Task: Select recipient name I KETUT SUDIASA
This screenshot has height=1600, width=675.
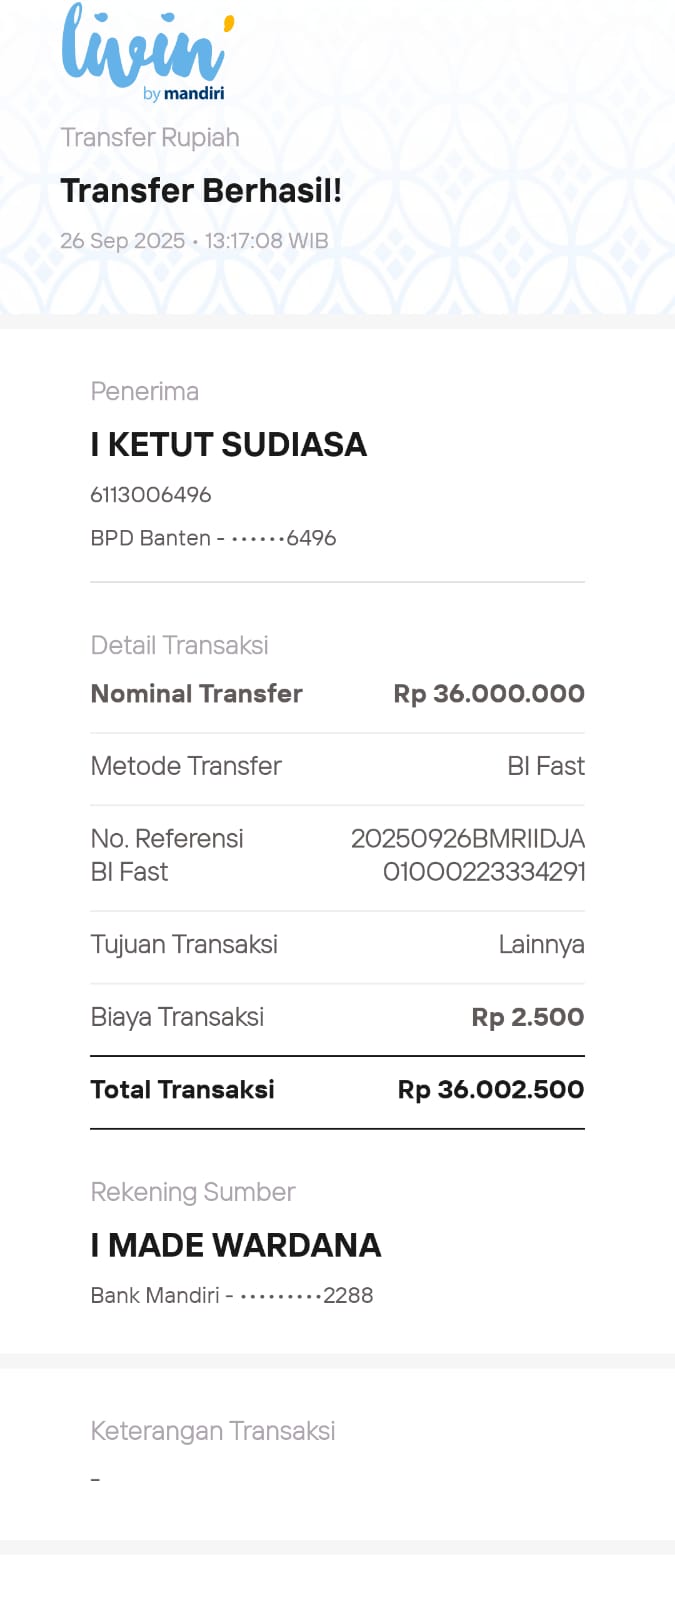Action: pos(228,445)
